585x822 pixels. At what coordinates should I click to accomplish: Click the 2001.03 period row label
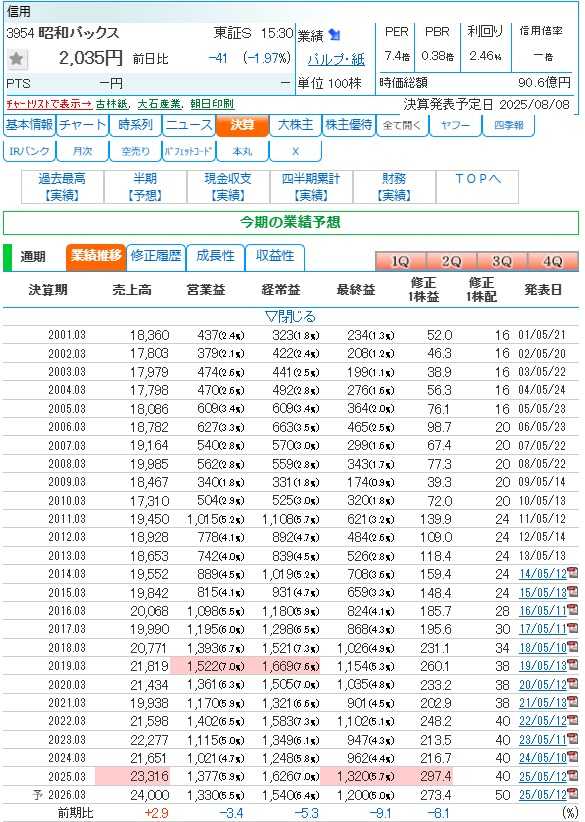[67, 335]
